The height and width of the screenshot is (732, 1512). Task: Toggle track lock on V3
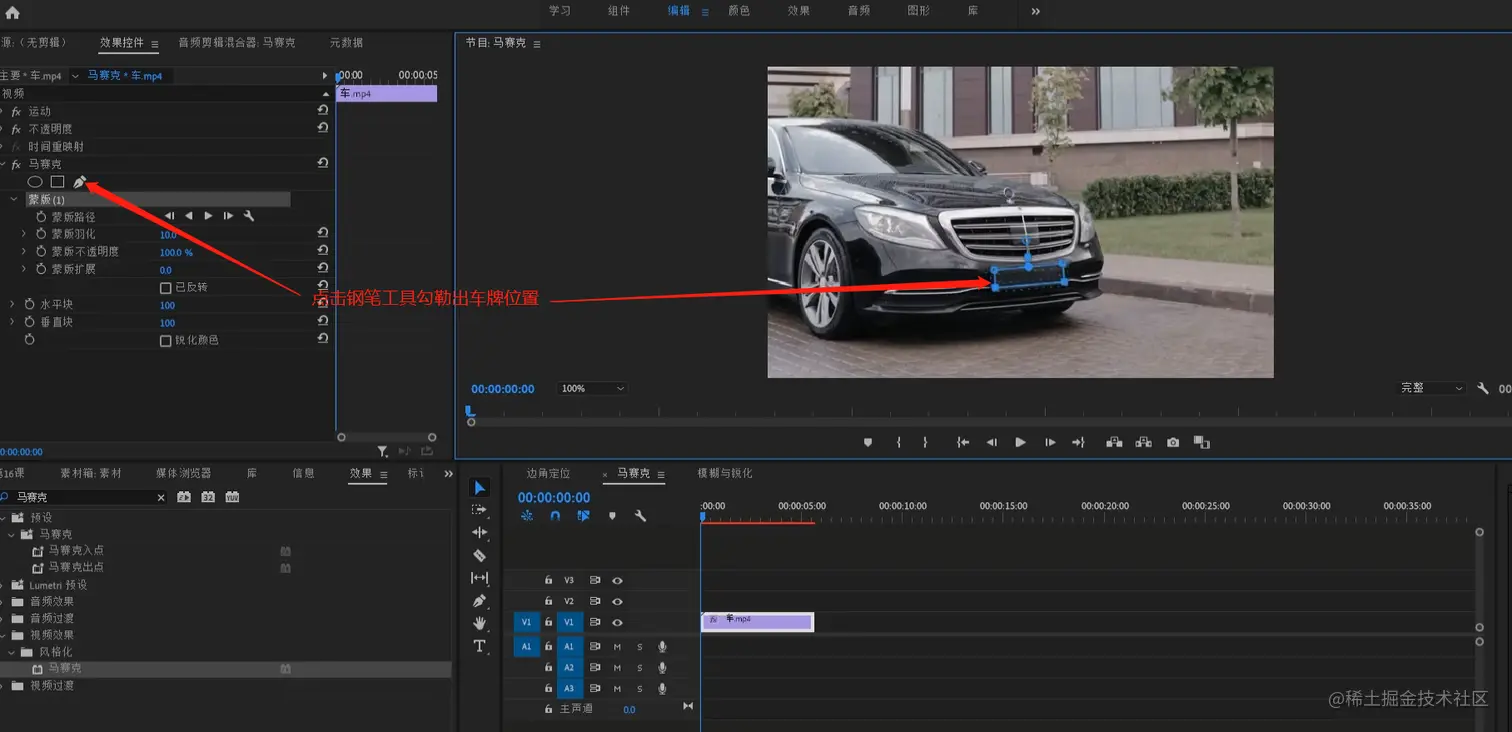548,580
